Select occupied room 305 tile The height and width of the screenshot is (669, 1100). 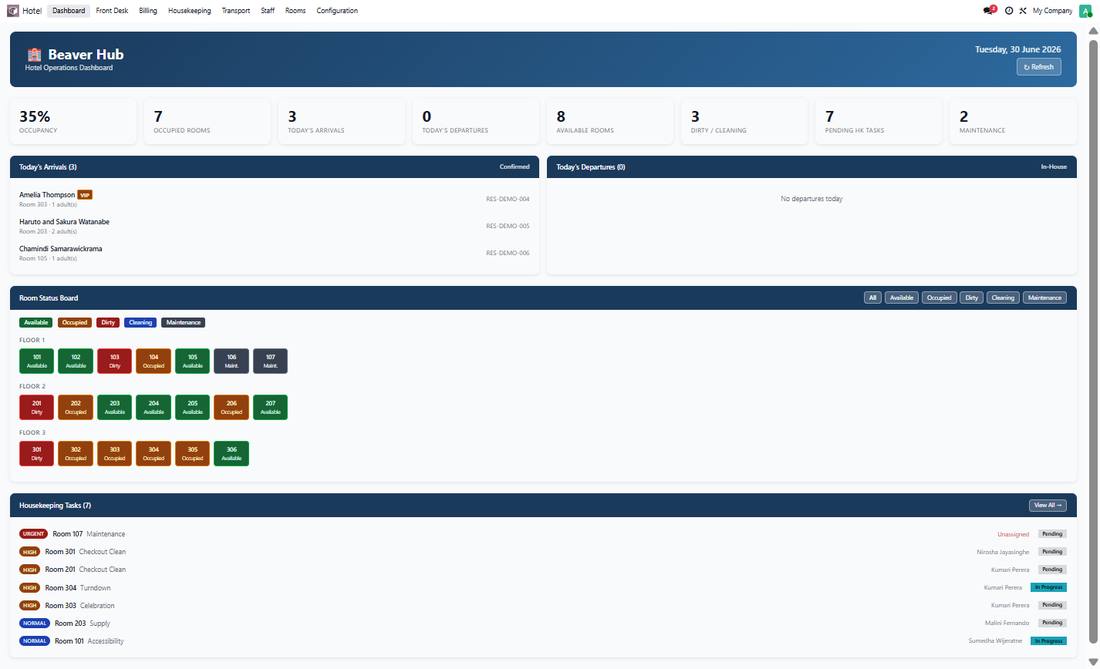tap(192, 454)
